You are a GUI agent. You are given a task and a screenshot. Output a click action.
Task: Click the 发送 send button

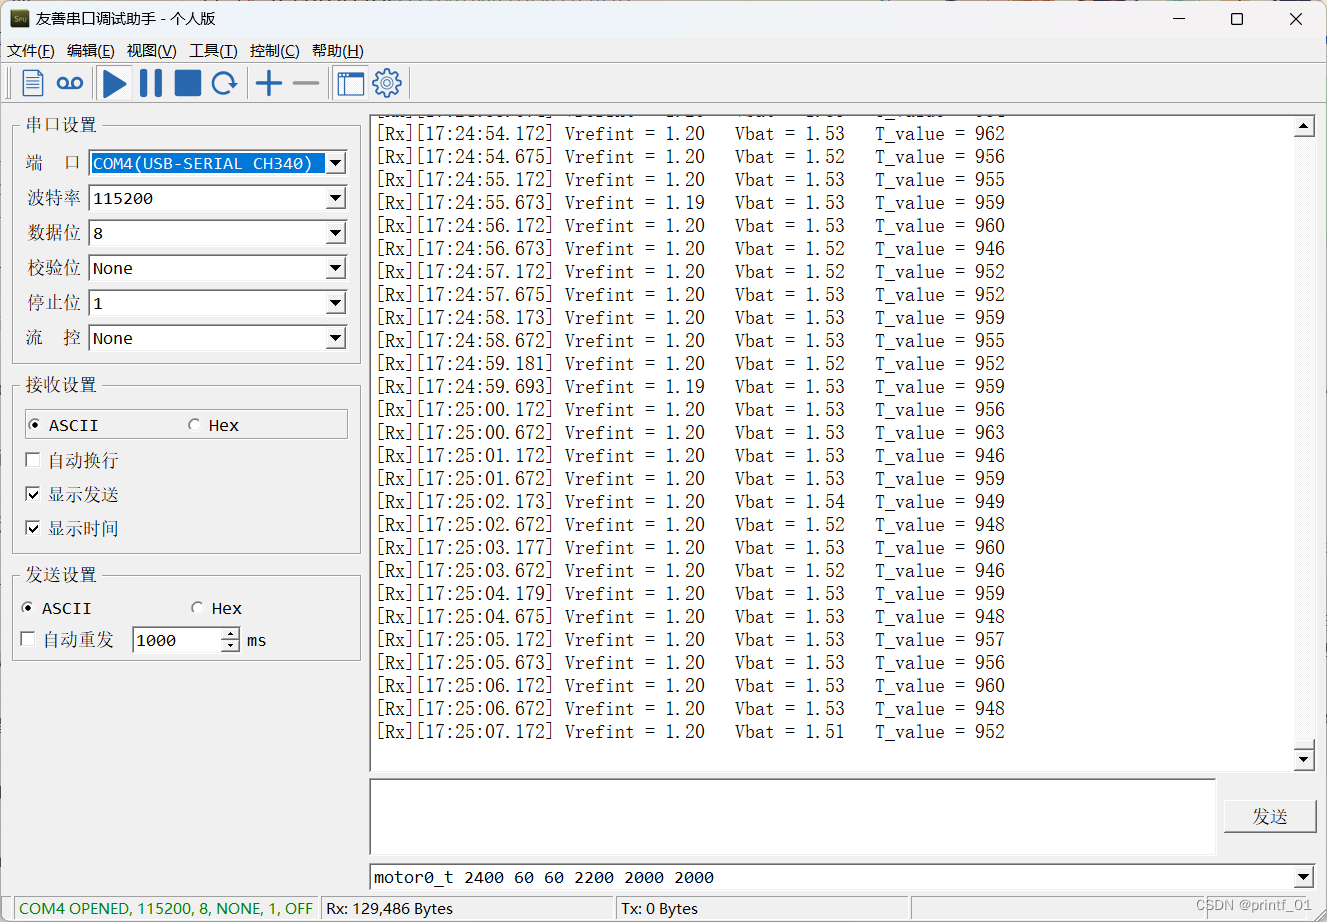(1270, 816)
